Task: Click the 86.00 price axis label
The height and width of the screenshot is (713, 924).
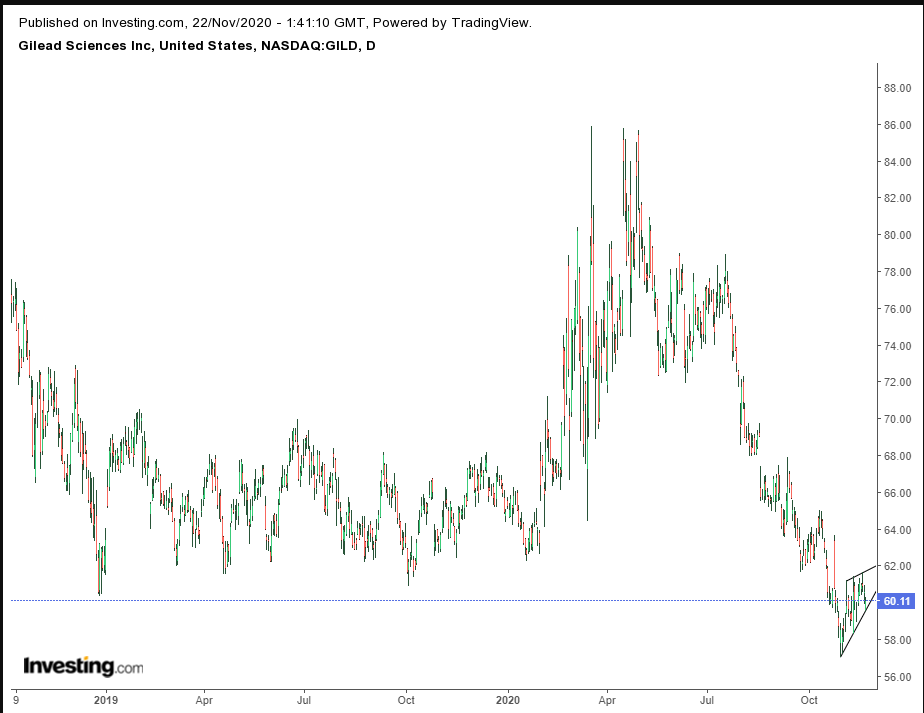Action: pyautogui.click(x=897, y=125)
